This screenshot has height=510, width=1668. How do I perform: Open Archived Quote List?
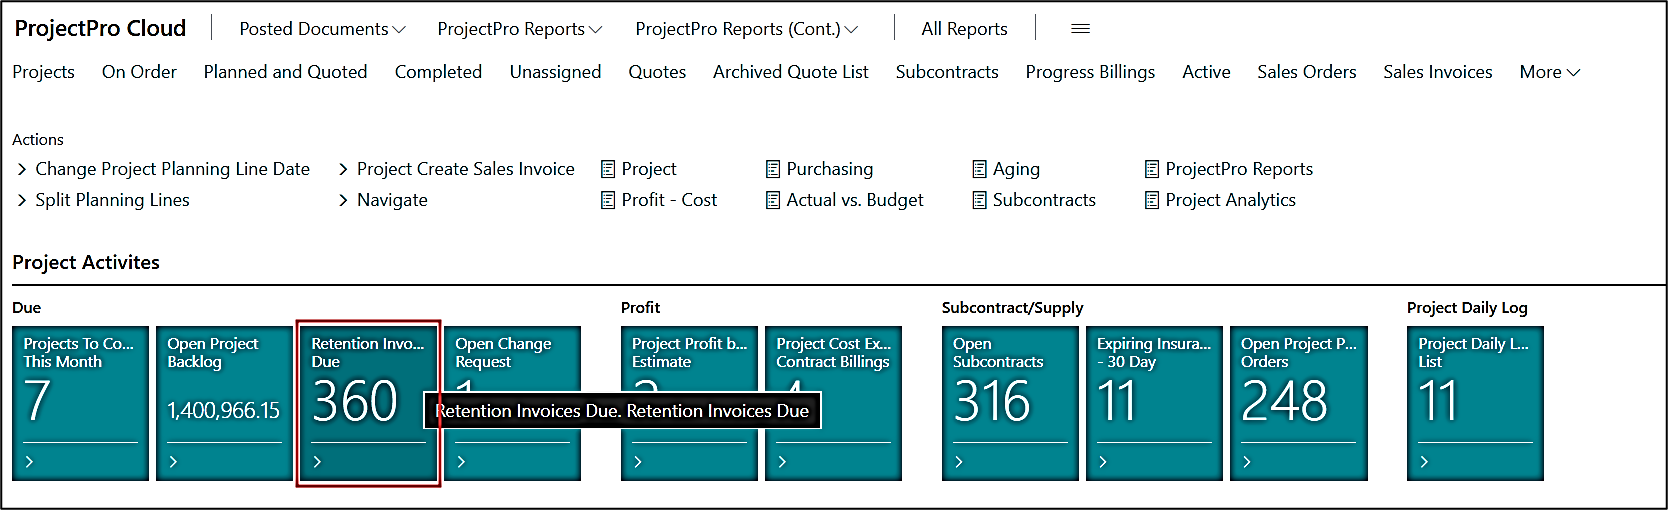tap(790, 72)
